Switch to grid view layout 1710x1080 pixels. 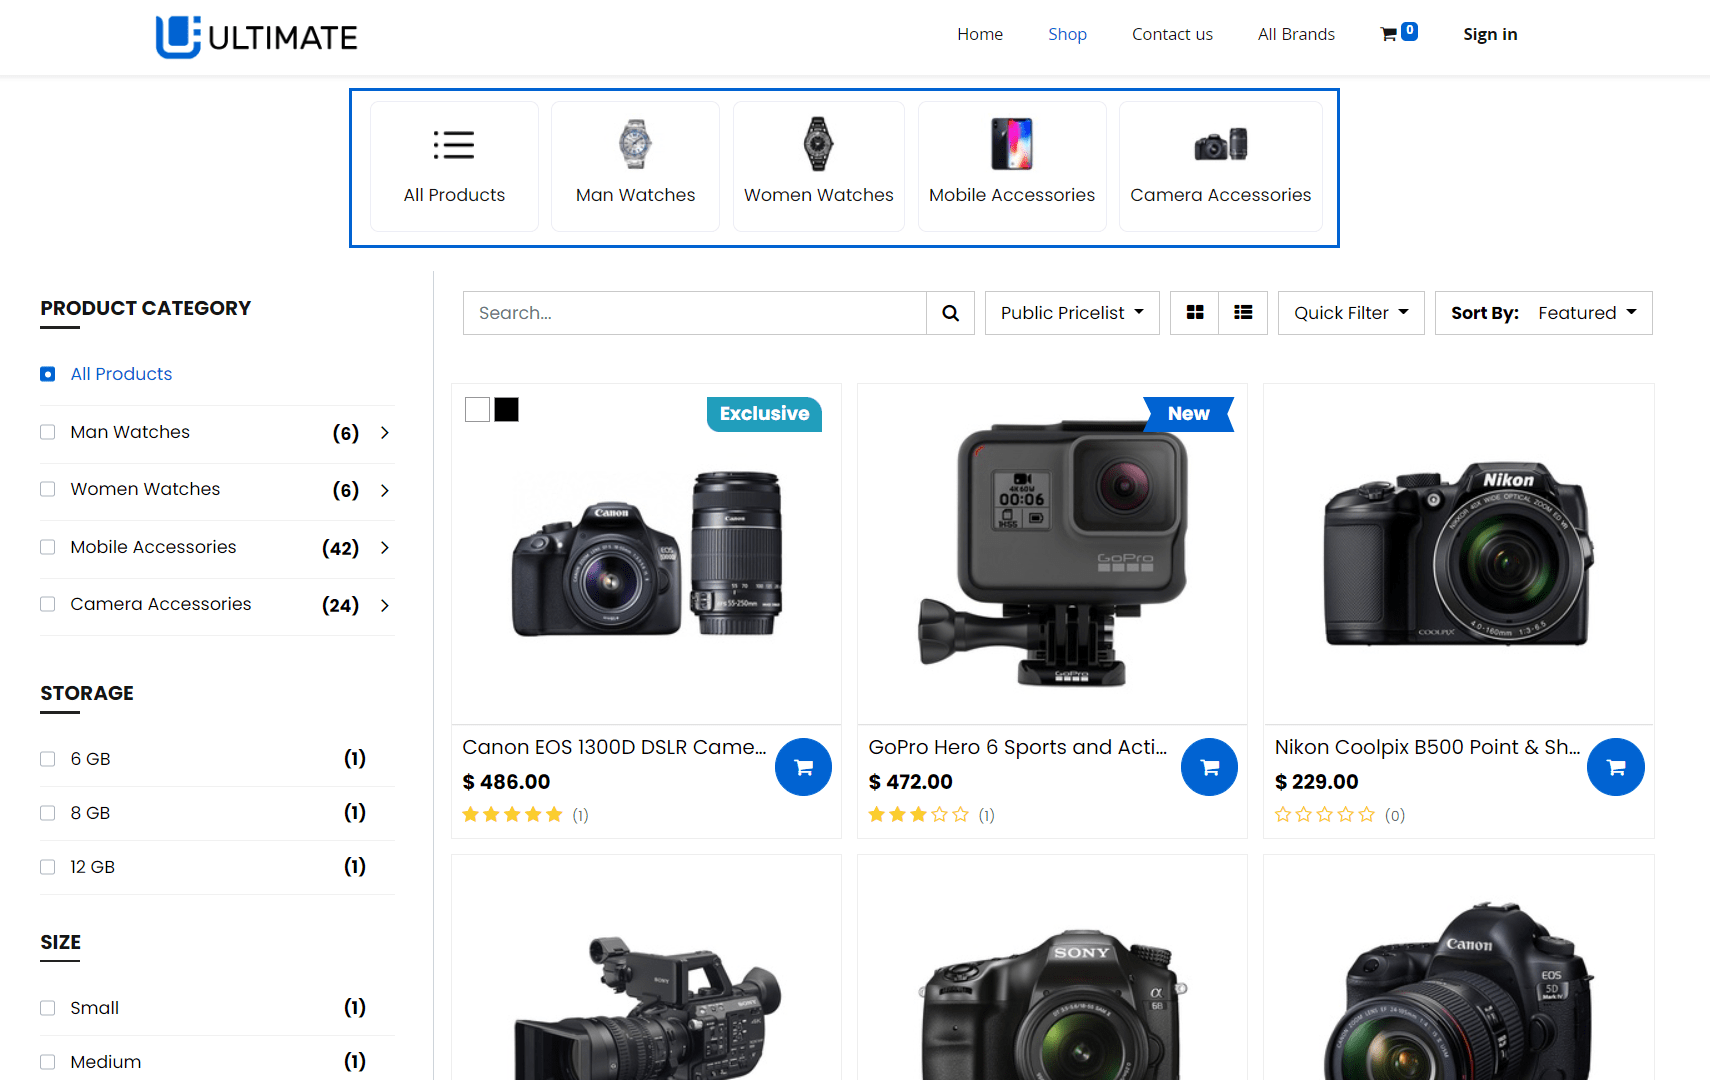[1195, 313]
